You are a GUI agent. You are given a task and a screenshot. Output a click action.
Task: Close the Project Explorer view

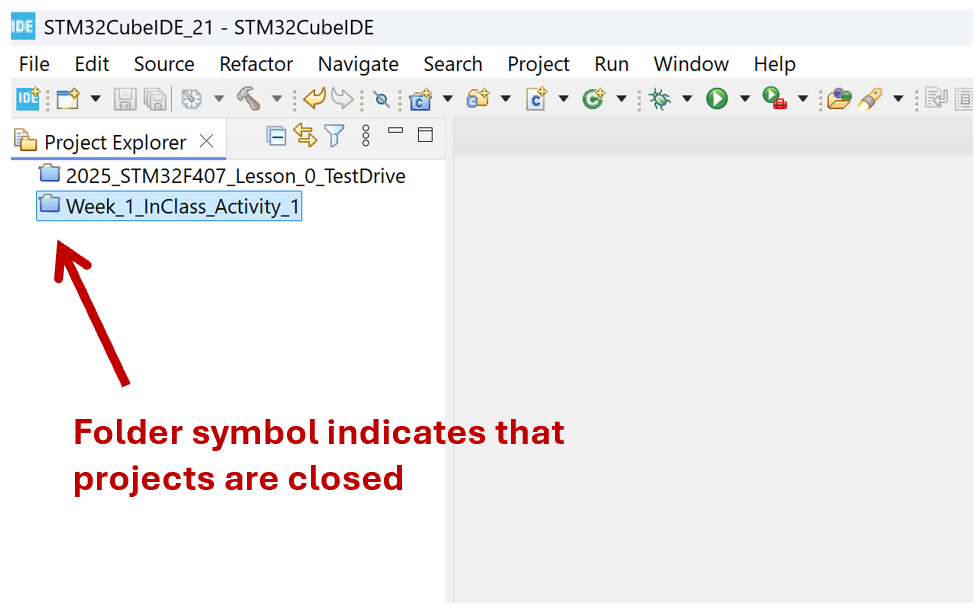tap(206, 141)
